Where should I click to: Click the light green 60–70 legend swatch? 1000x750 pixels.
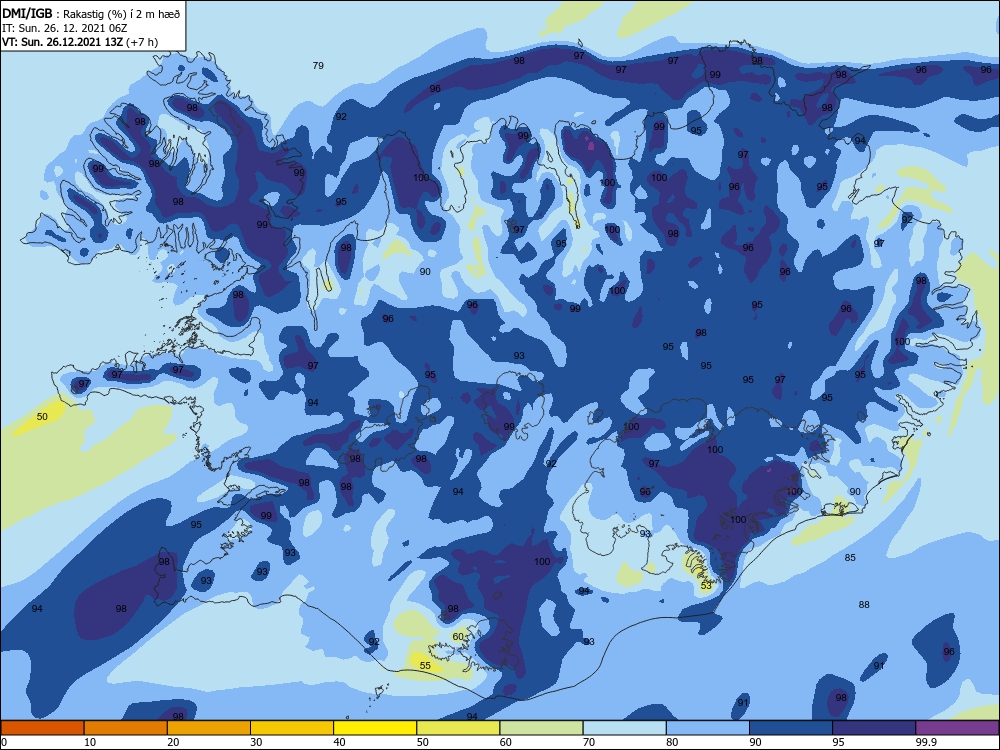coord(541,728)
